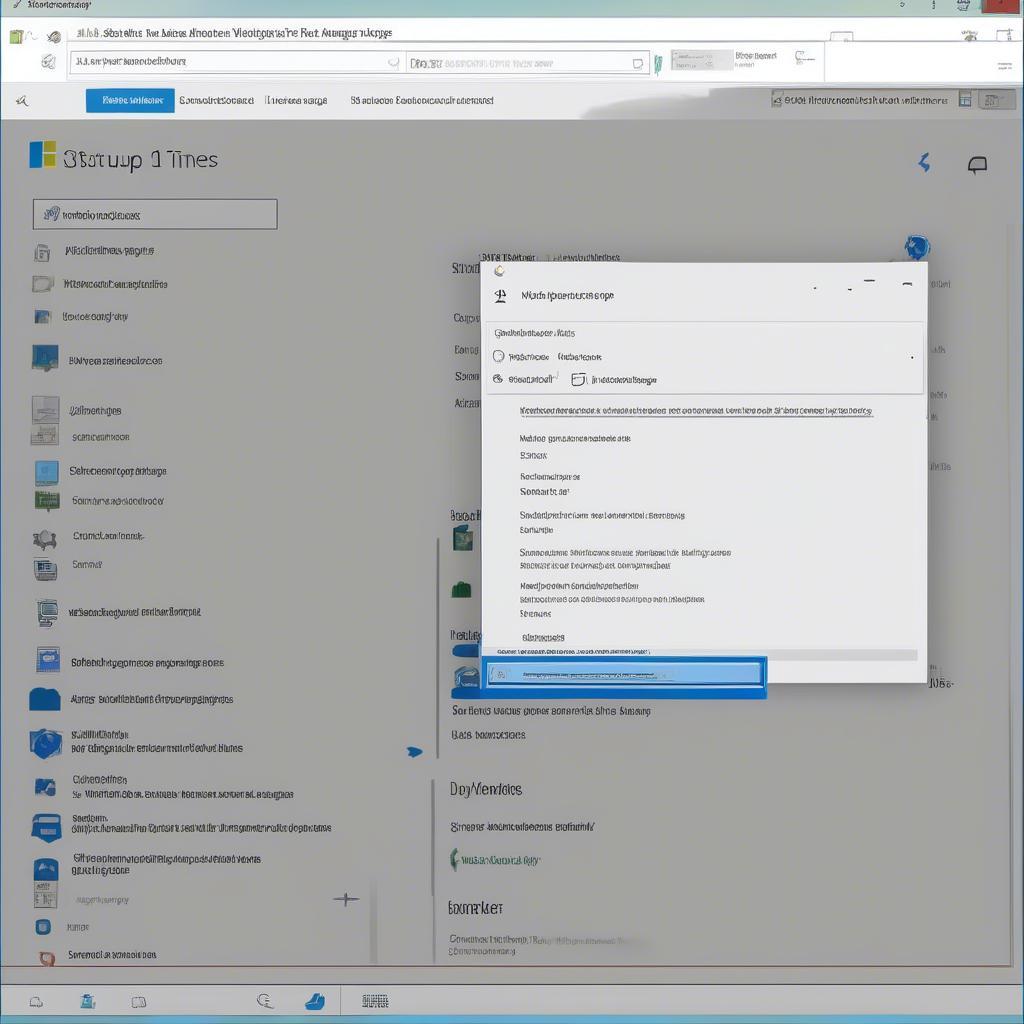This screenshot has width=1024, height=1024.
Task: Click the blue folder icon in the left list
Action: pos(45,699)
